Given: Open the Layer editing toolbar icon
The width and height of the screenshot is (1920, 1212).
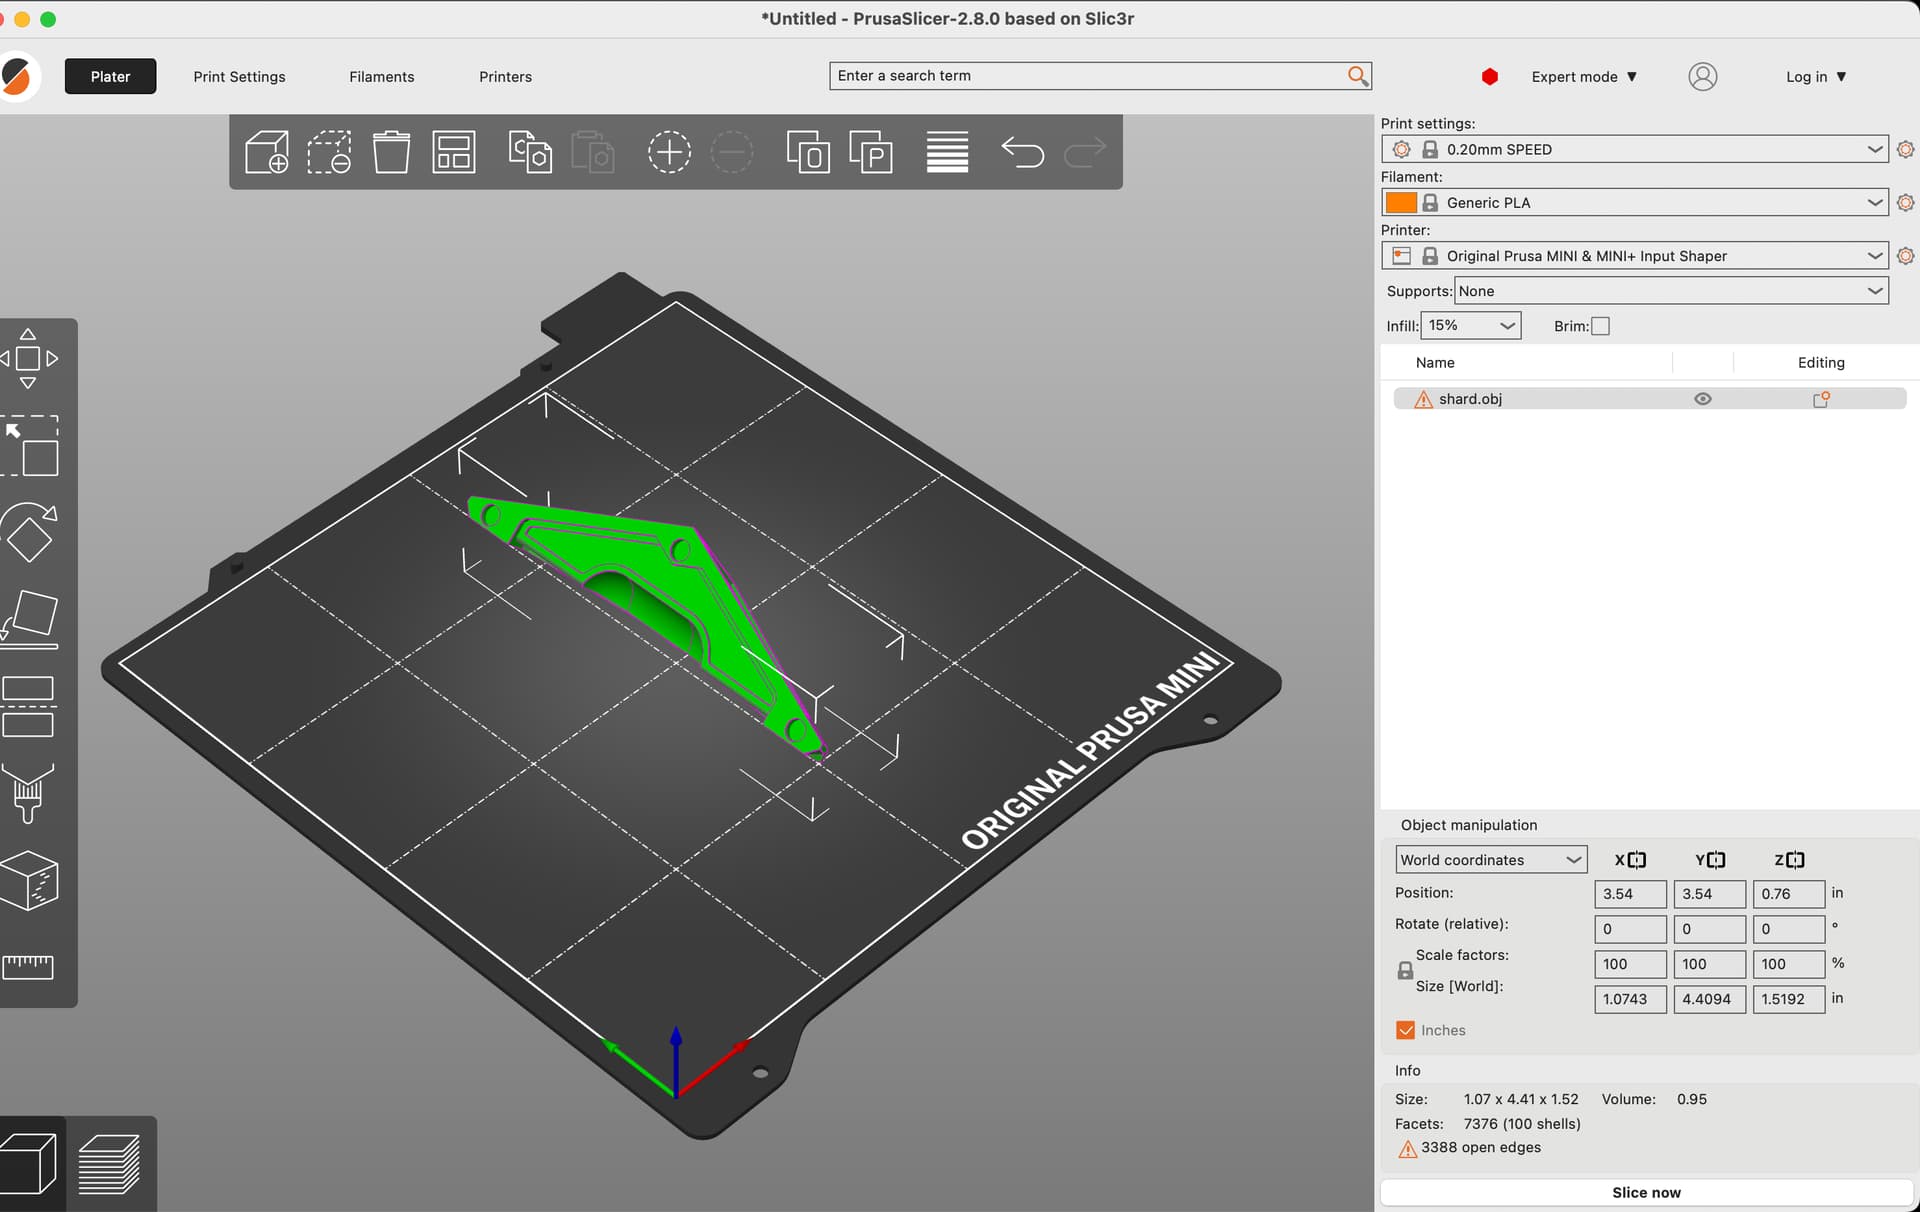Looking at the screenshot, I should [946, 152].
